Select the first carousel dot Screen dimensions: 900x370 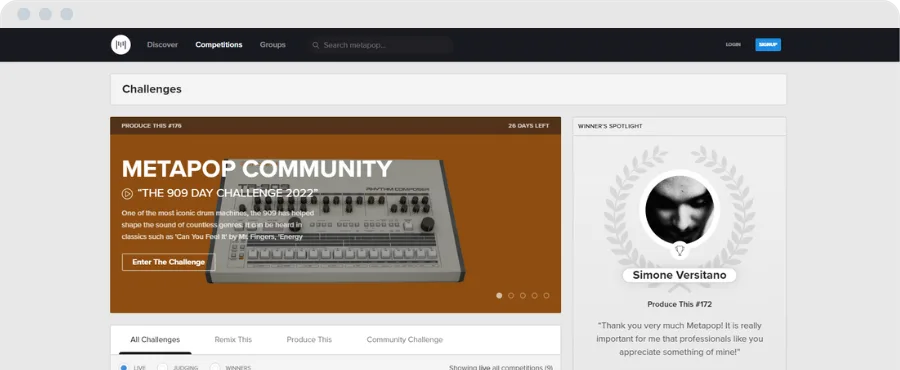pos(499,295)
